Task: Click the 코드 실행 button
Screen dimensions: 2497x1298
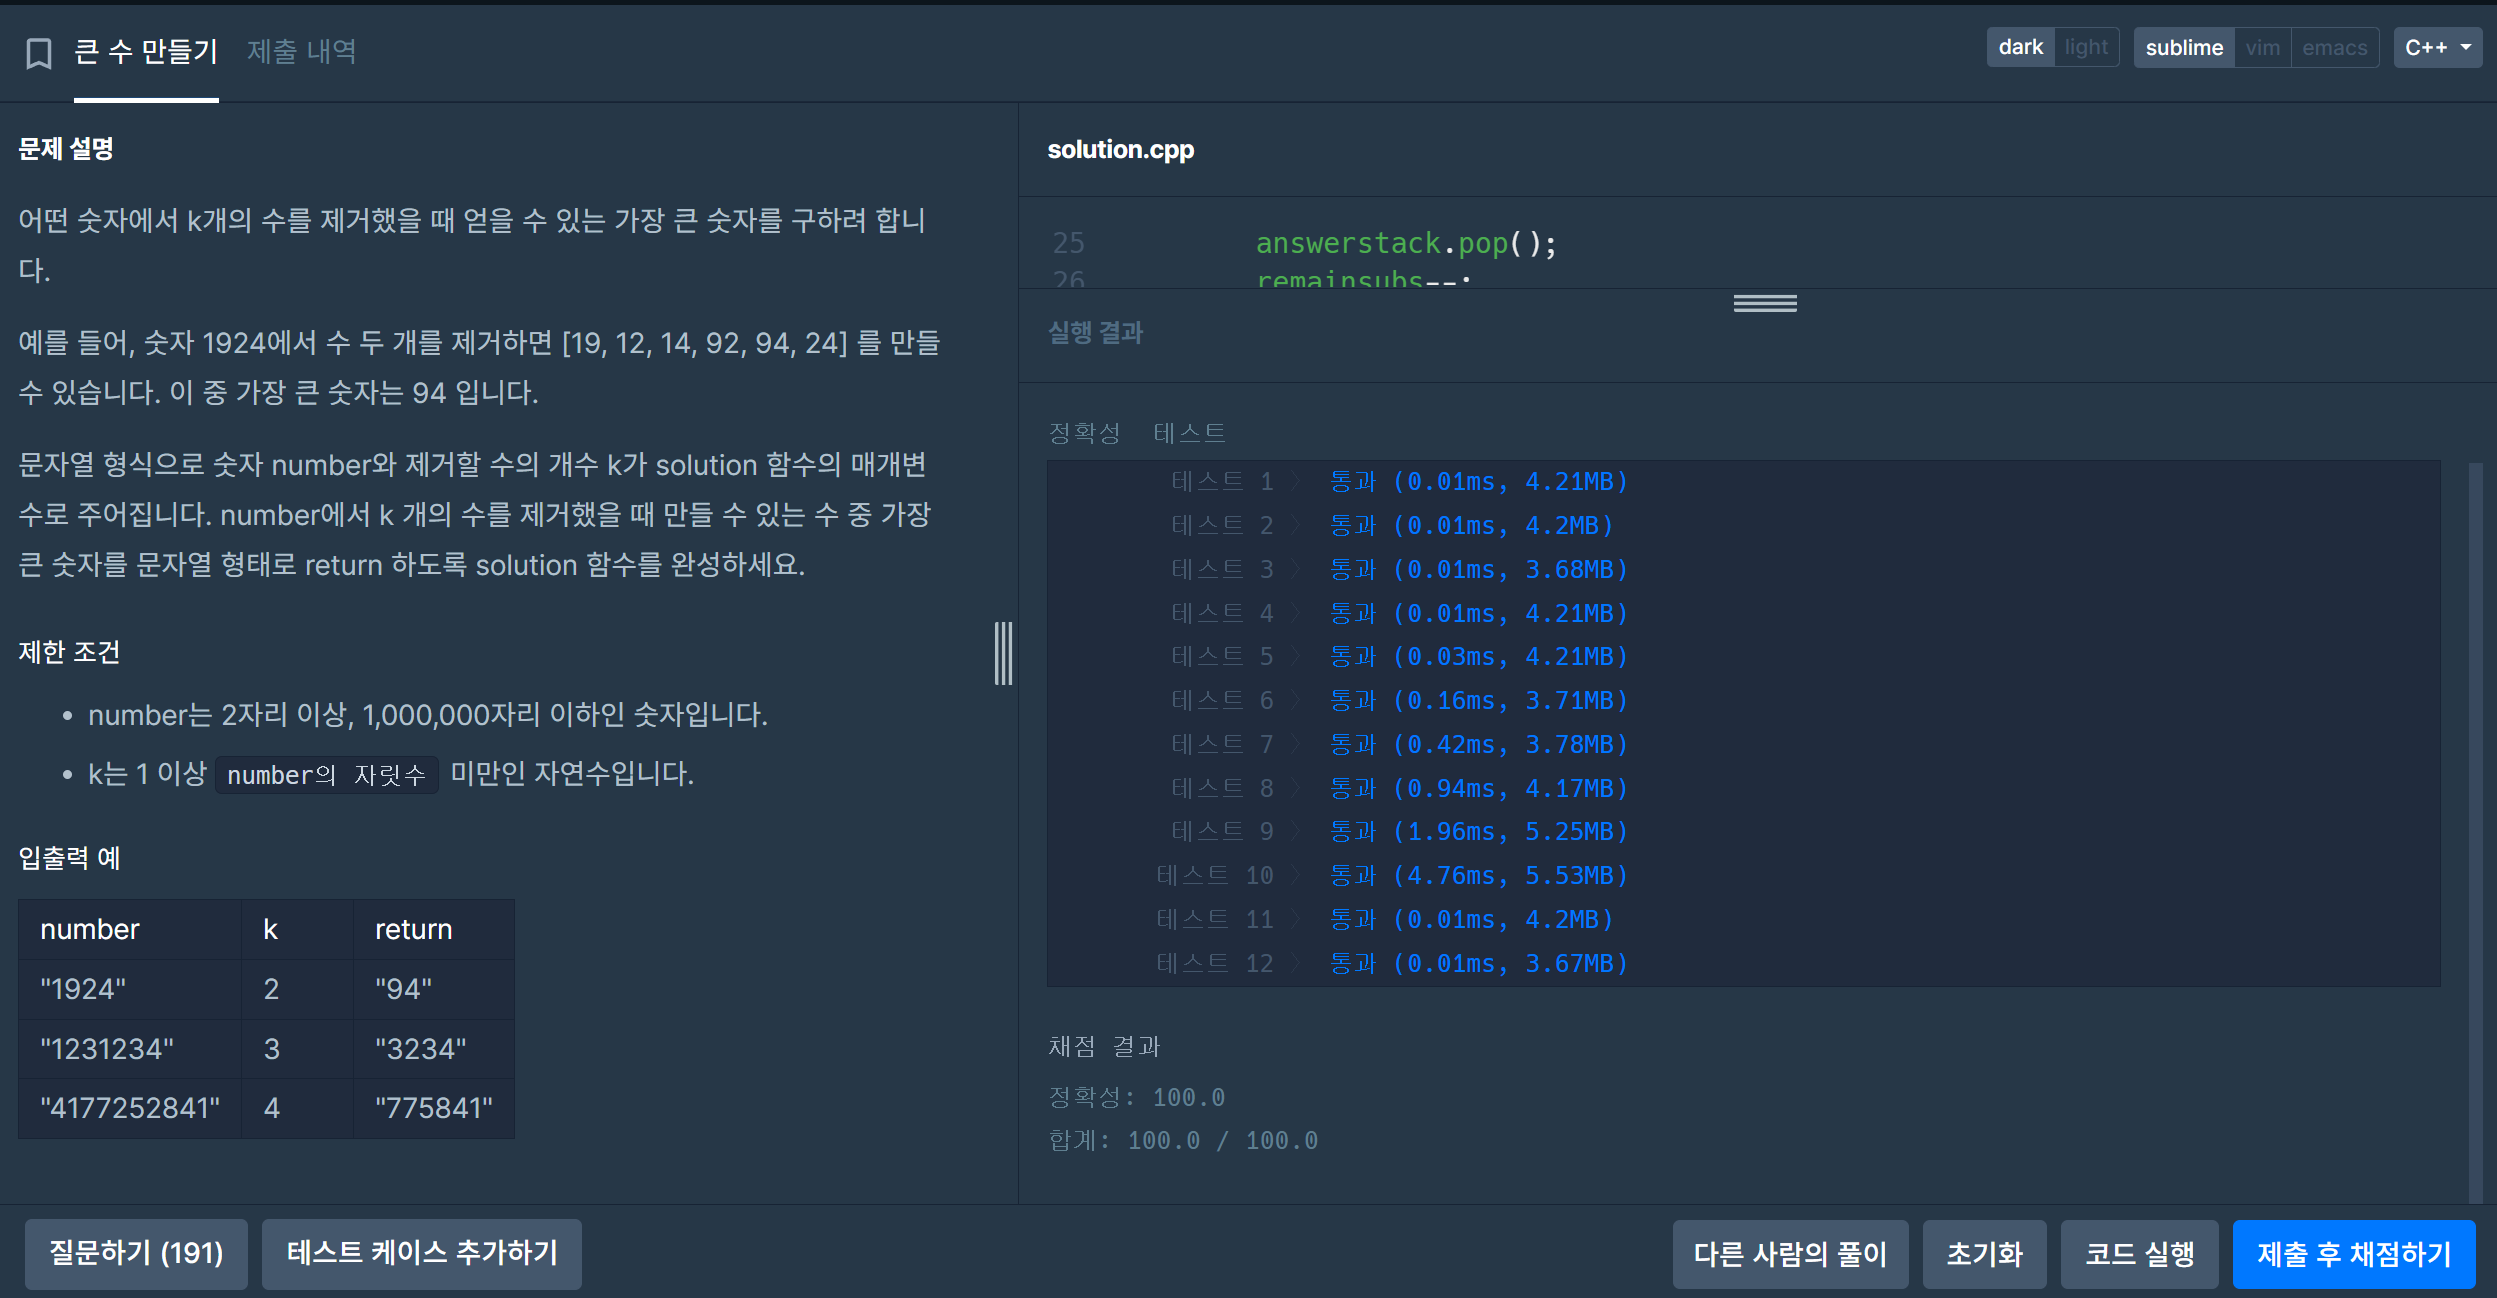Action: (x=2138, y=1253)
